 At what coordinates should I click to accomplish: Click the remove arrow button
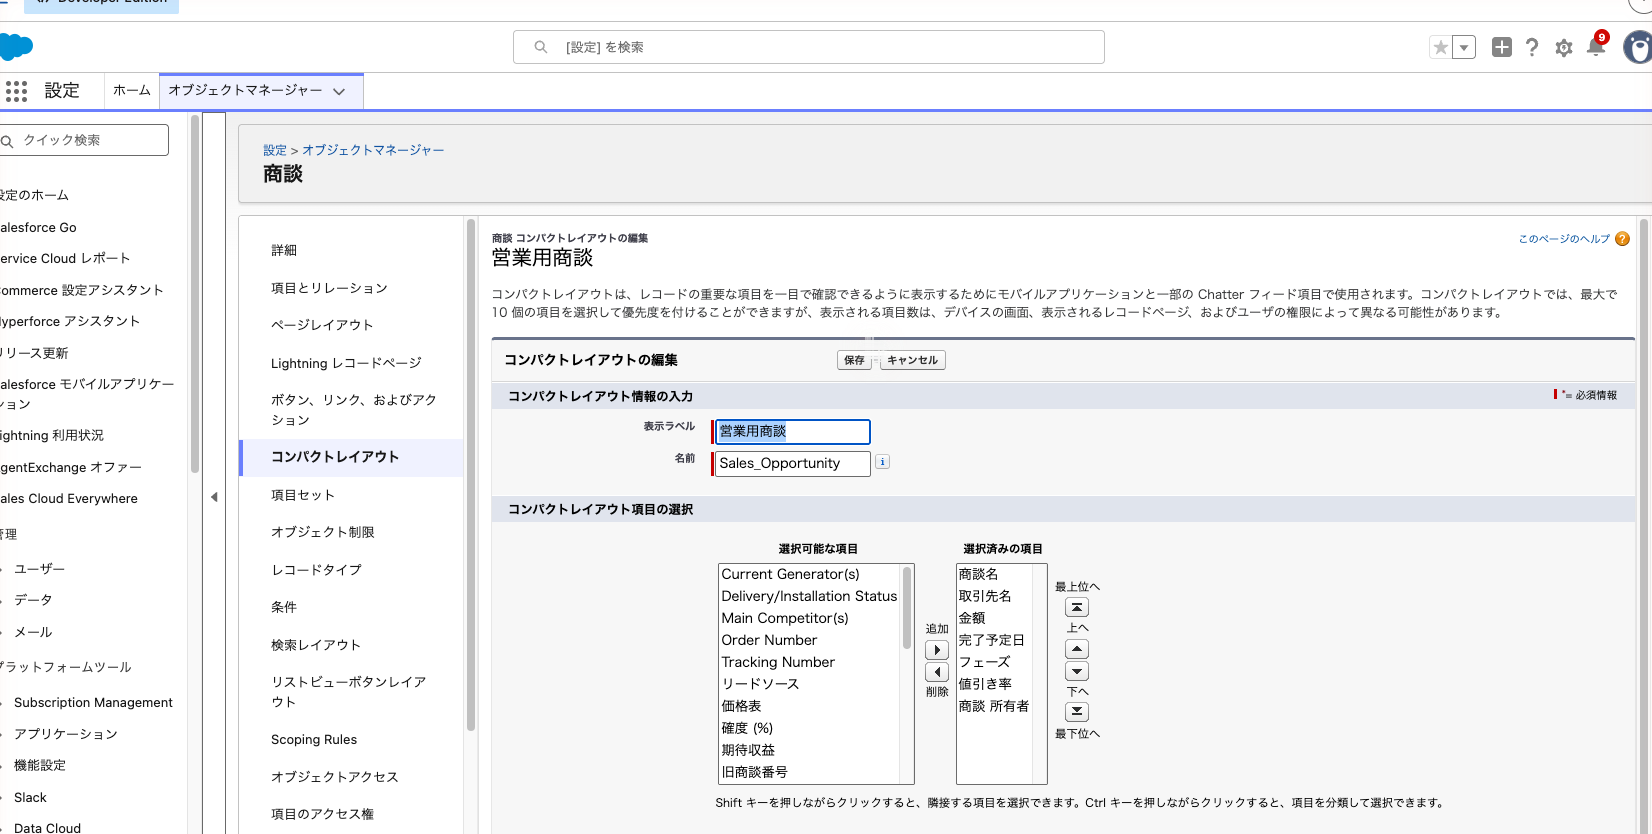point(937,672)
